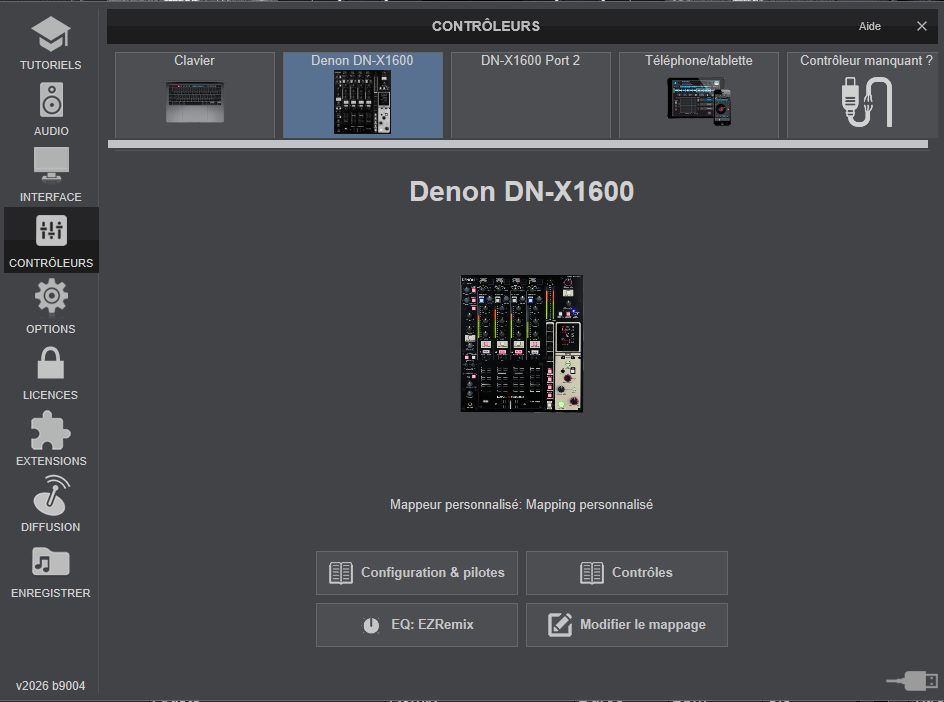Open the Téléphone/tablette tab
Screen dimensions: 944x702
coord(698,95)
